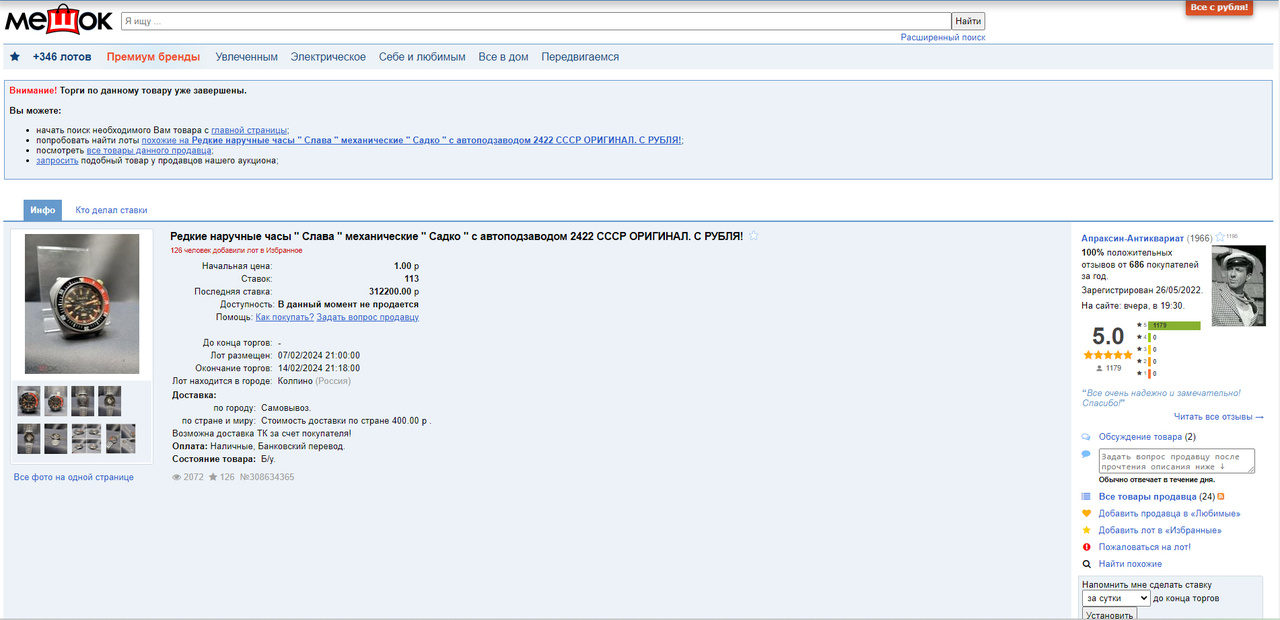Click the speech bubbles icon for Обсуждение товара
Viewport: 1280px width, 620px height.
(1087, 437)
